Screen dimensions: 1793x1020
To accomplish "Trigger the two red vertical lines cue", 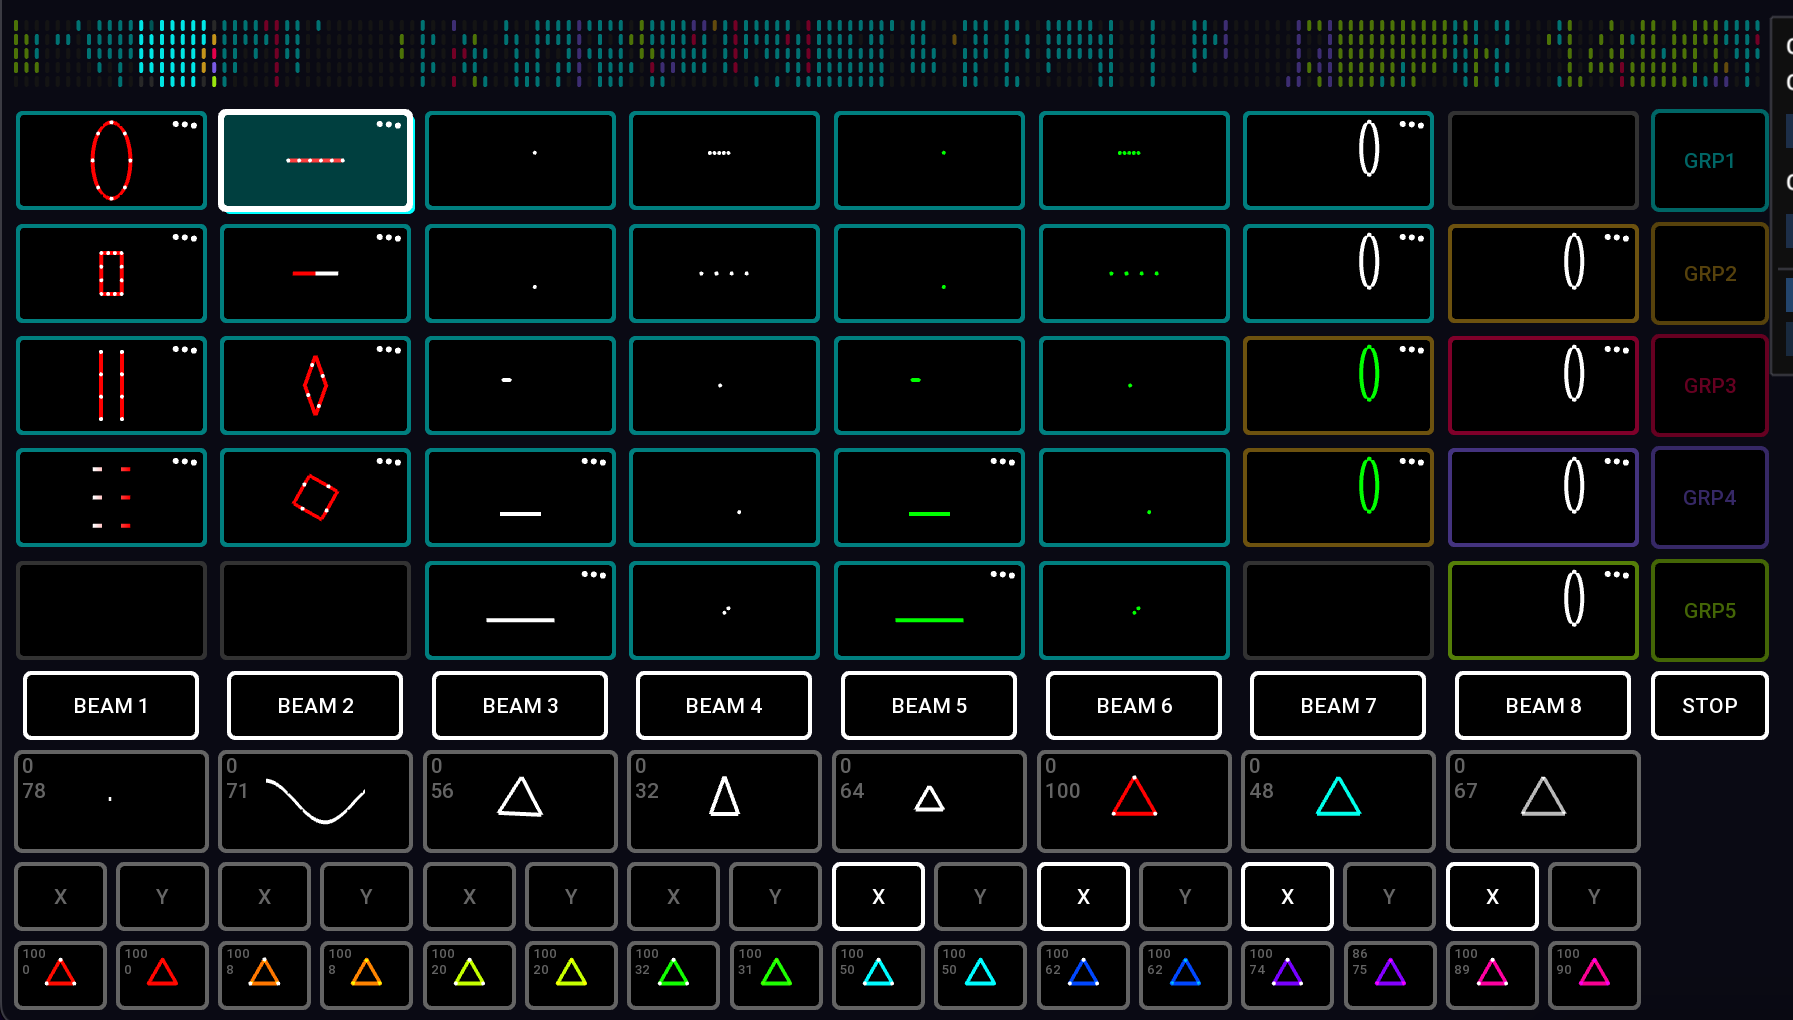I will pos(111,386).
